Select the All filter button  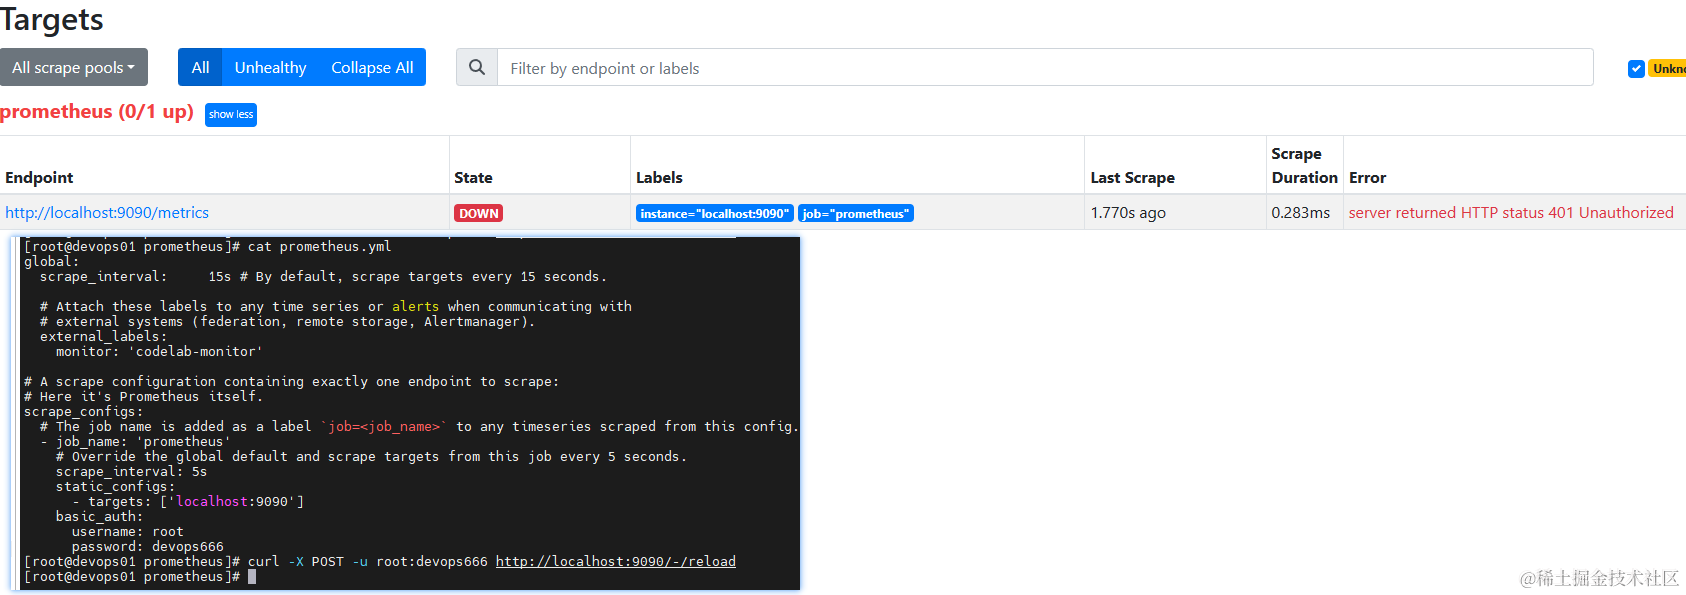200,67
